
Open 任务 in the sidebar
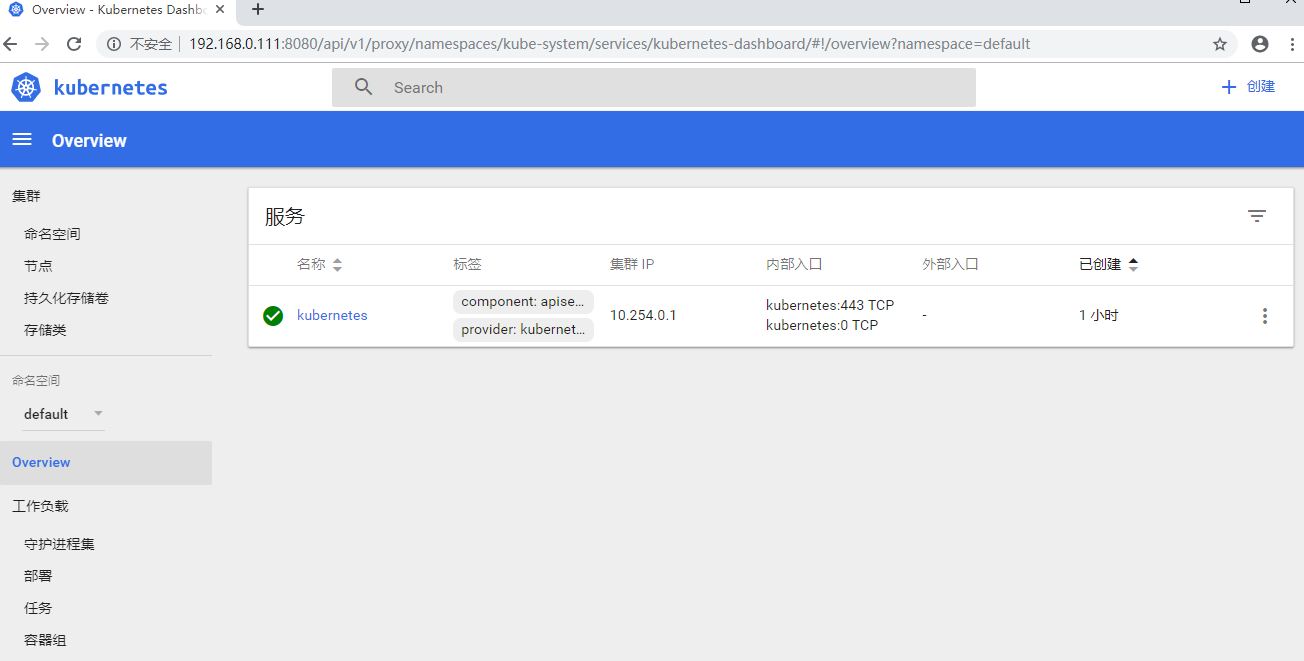(38, 608)
